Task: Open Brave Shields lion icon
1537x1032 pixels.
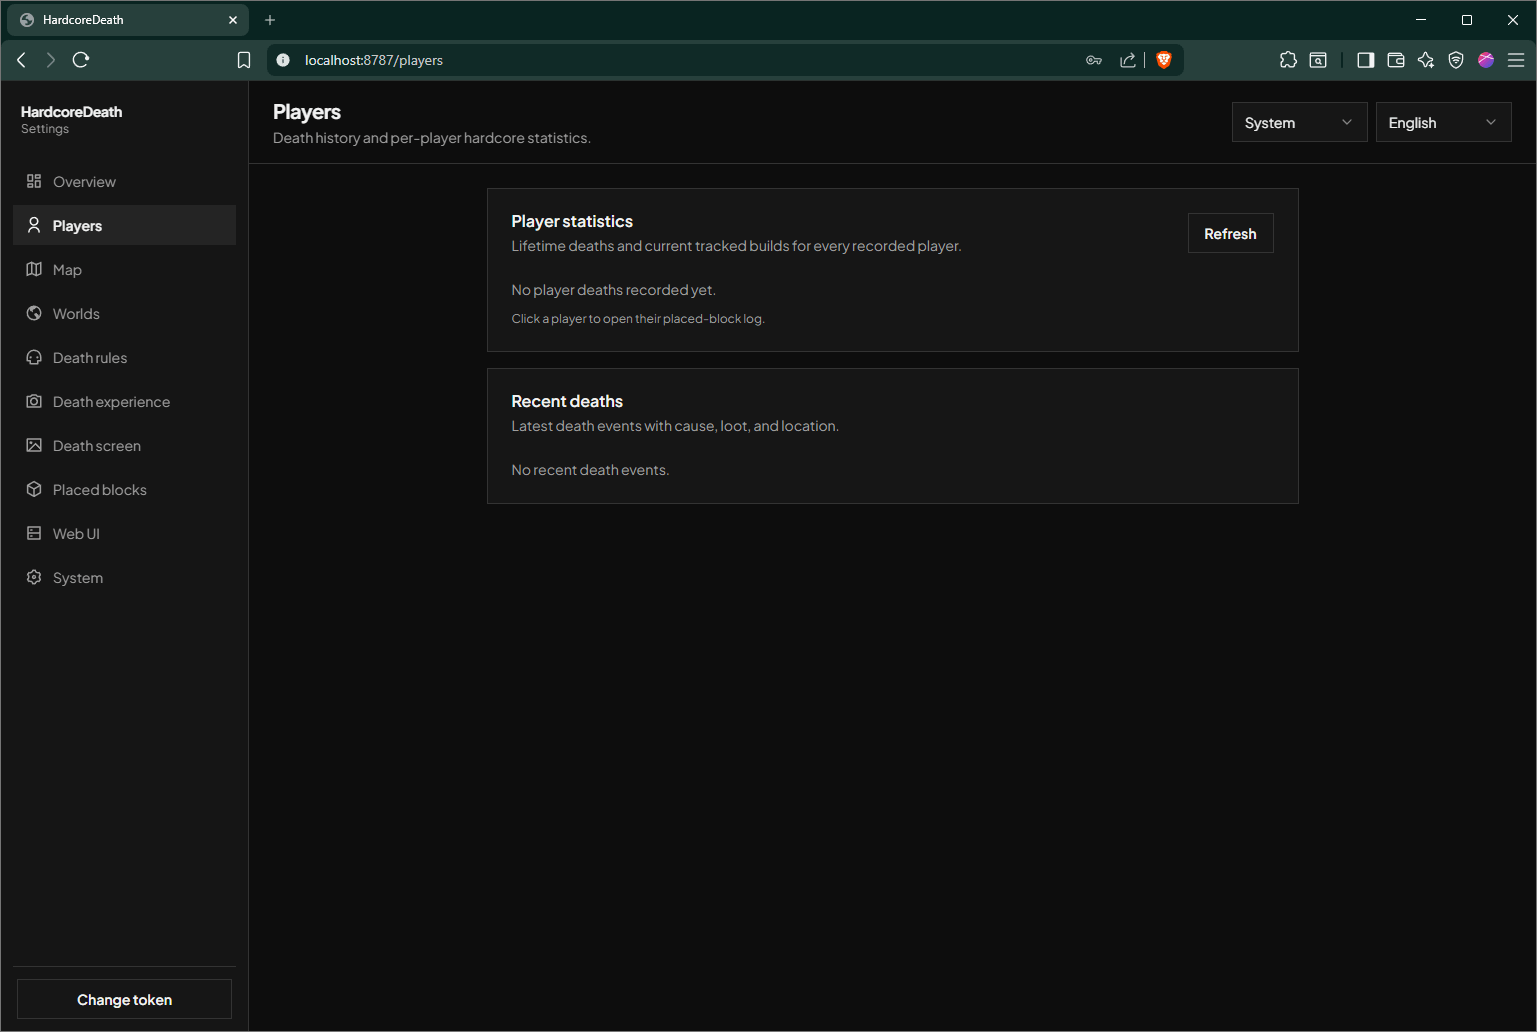Action: (x=1163, y=60)
